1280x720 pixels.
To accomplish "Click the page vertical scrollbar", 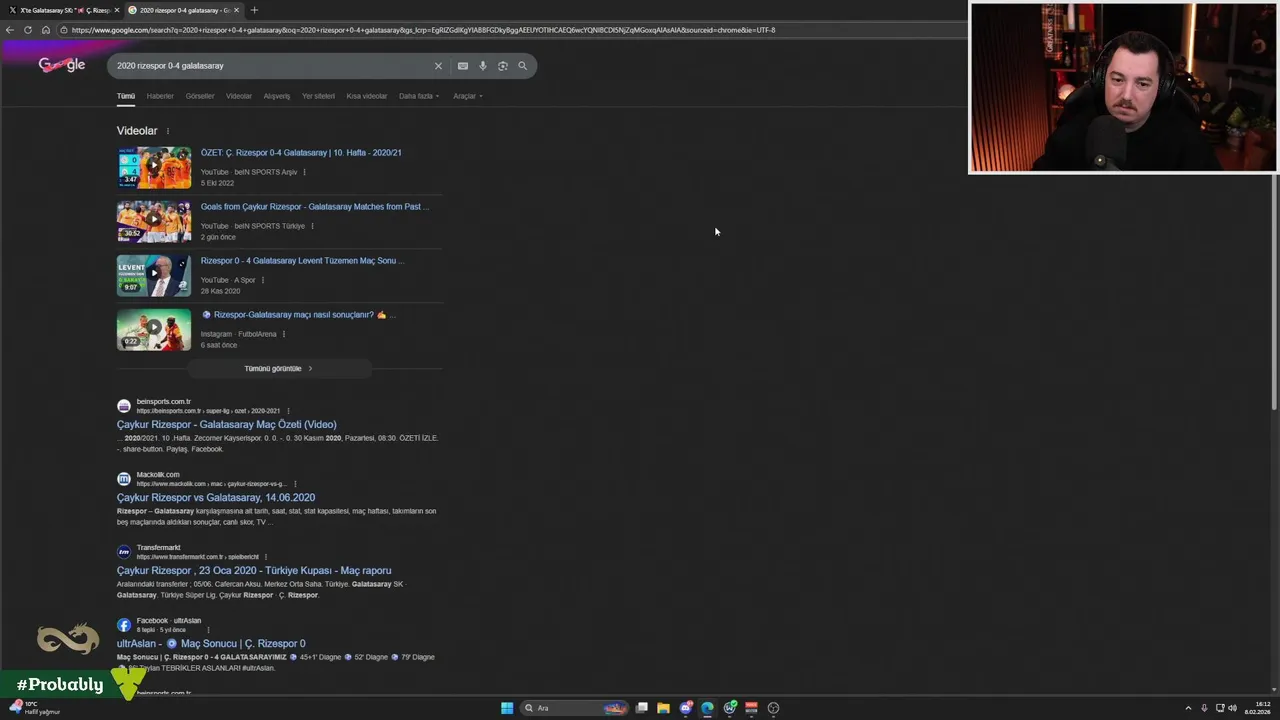I will pos(1274,290).
